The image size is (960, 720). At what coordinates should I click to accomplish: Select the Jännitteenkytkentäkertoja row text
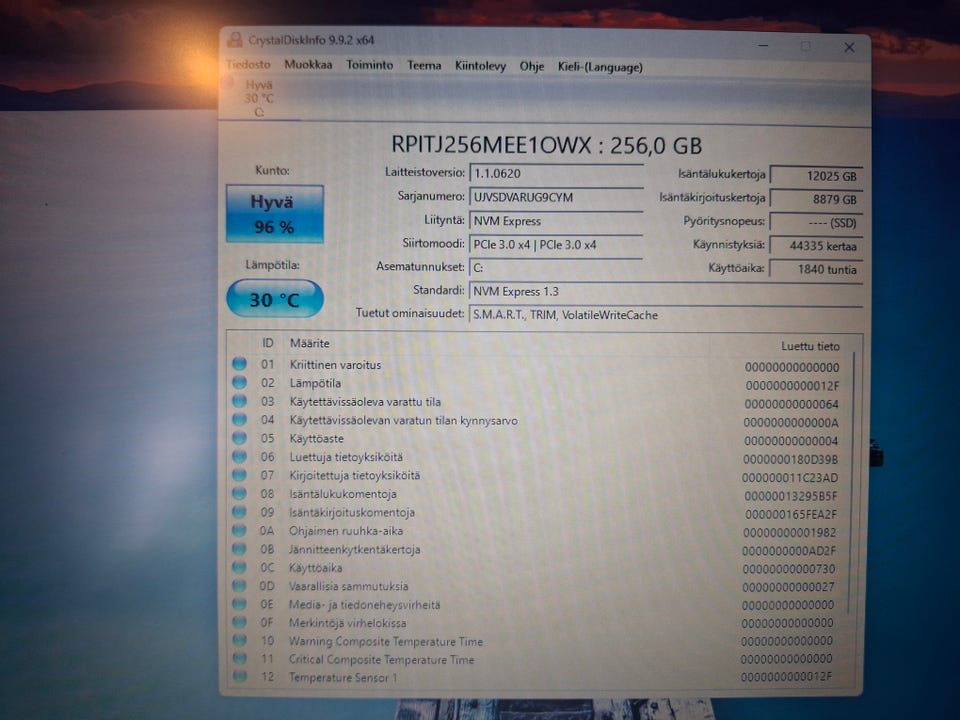click(x=354, y=549)
